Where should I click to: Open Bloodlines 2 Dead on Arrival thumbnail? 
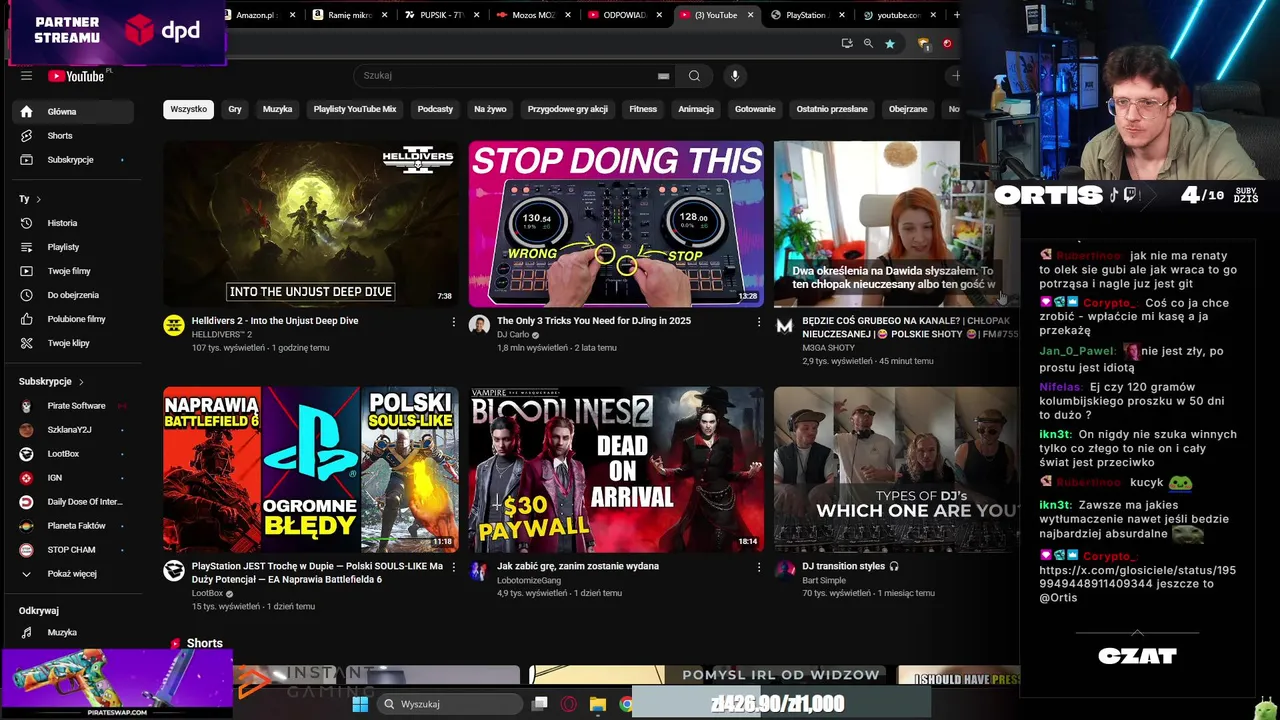(616, 469)
